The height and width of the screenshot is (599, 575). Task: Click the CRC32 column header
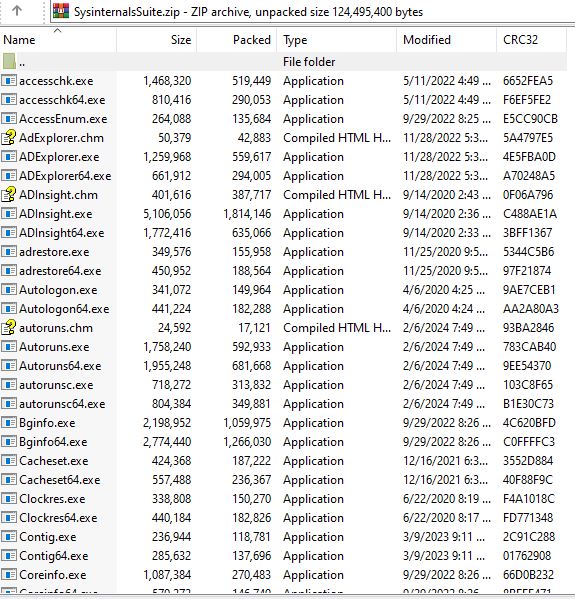531,40
